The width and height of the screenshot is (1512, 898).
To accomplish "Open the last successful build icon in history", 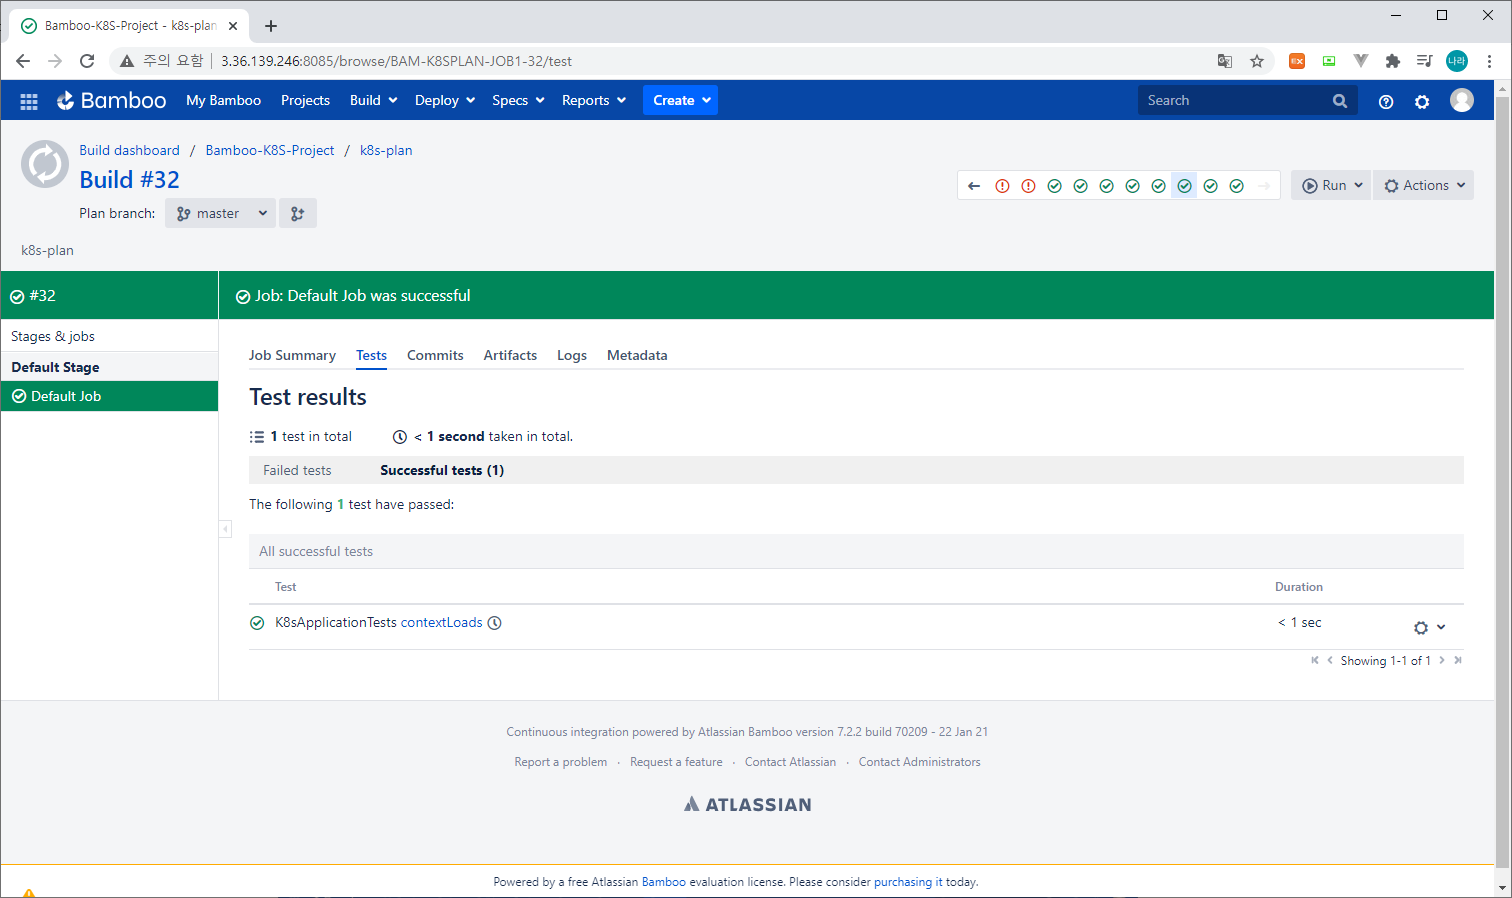I will click(1236, 186).
